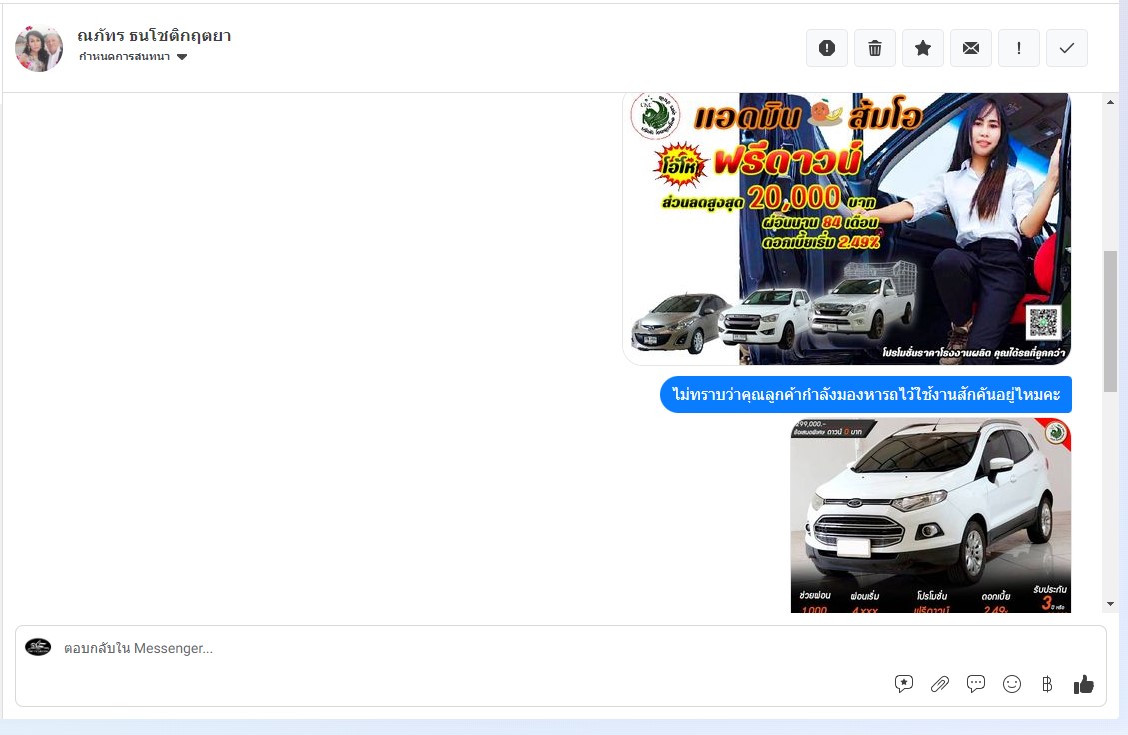Mark conversation with the star icon

click(x=922, y=48)
